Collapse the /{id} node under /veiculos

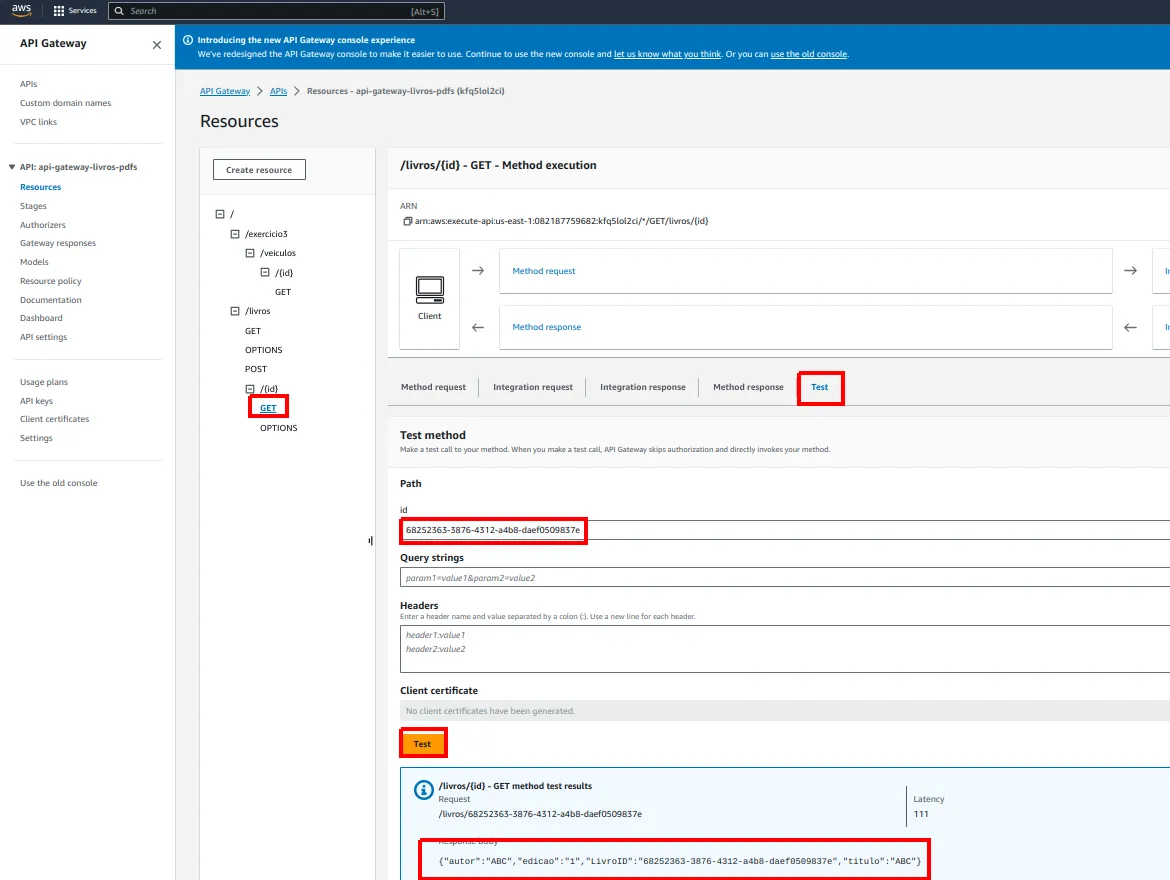coord(265,272)
